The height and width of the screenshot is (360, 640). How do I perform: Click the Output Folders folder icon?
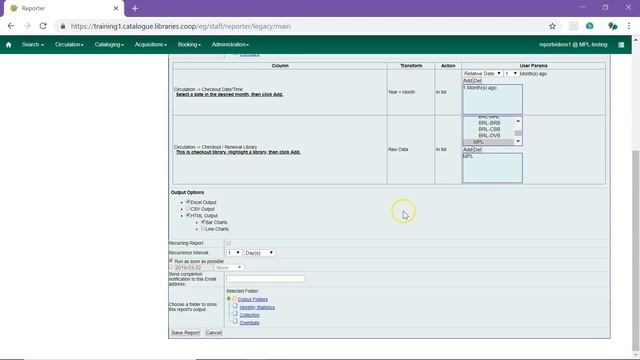pyautogui.click(x=235, y=299)
